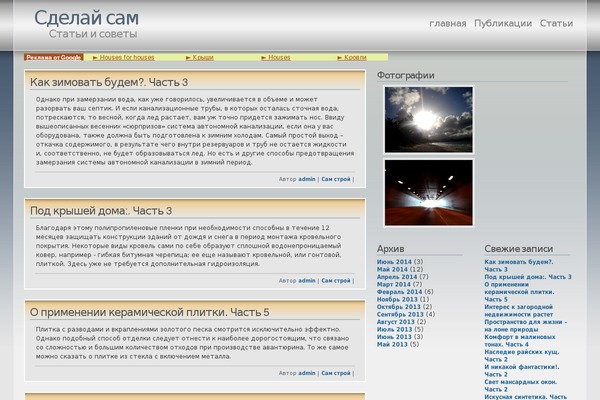Open archive Октябрь 2013
The image size is (600, 400).
pyautogui.click(x=399, y=307)
